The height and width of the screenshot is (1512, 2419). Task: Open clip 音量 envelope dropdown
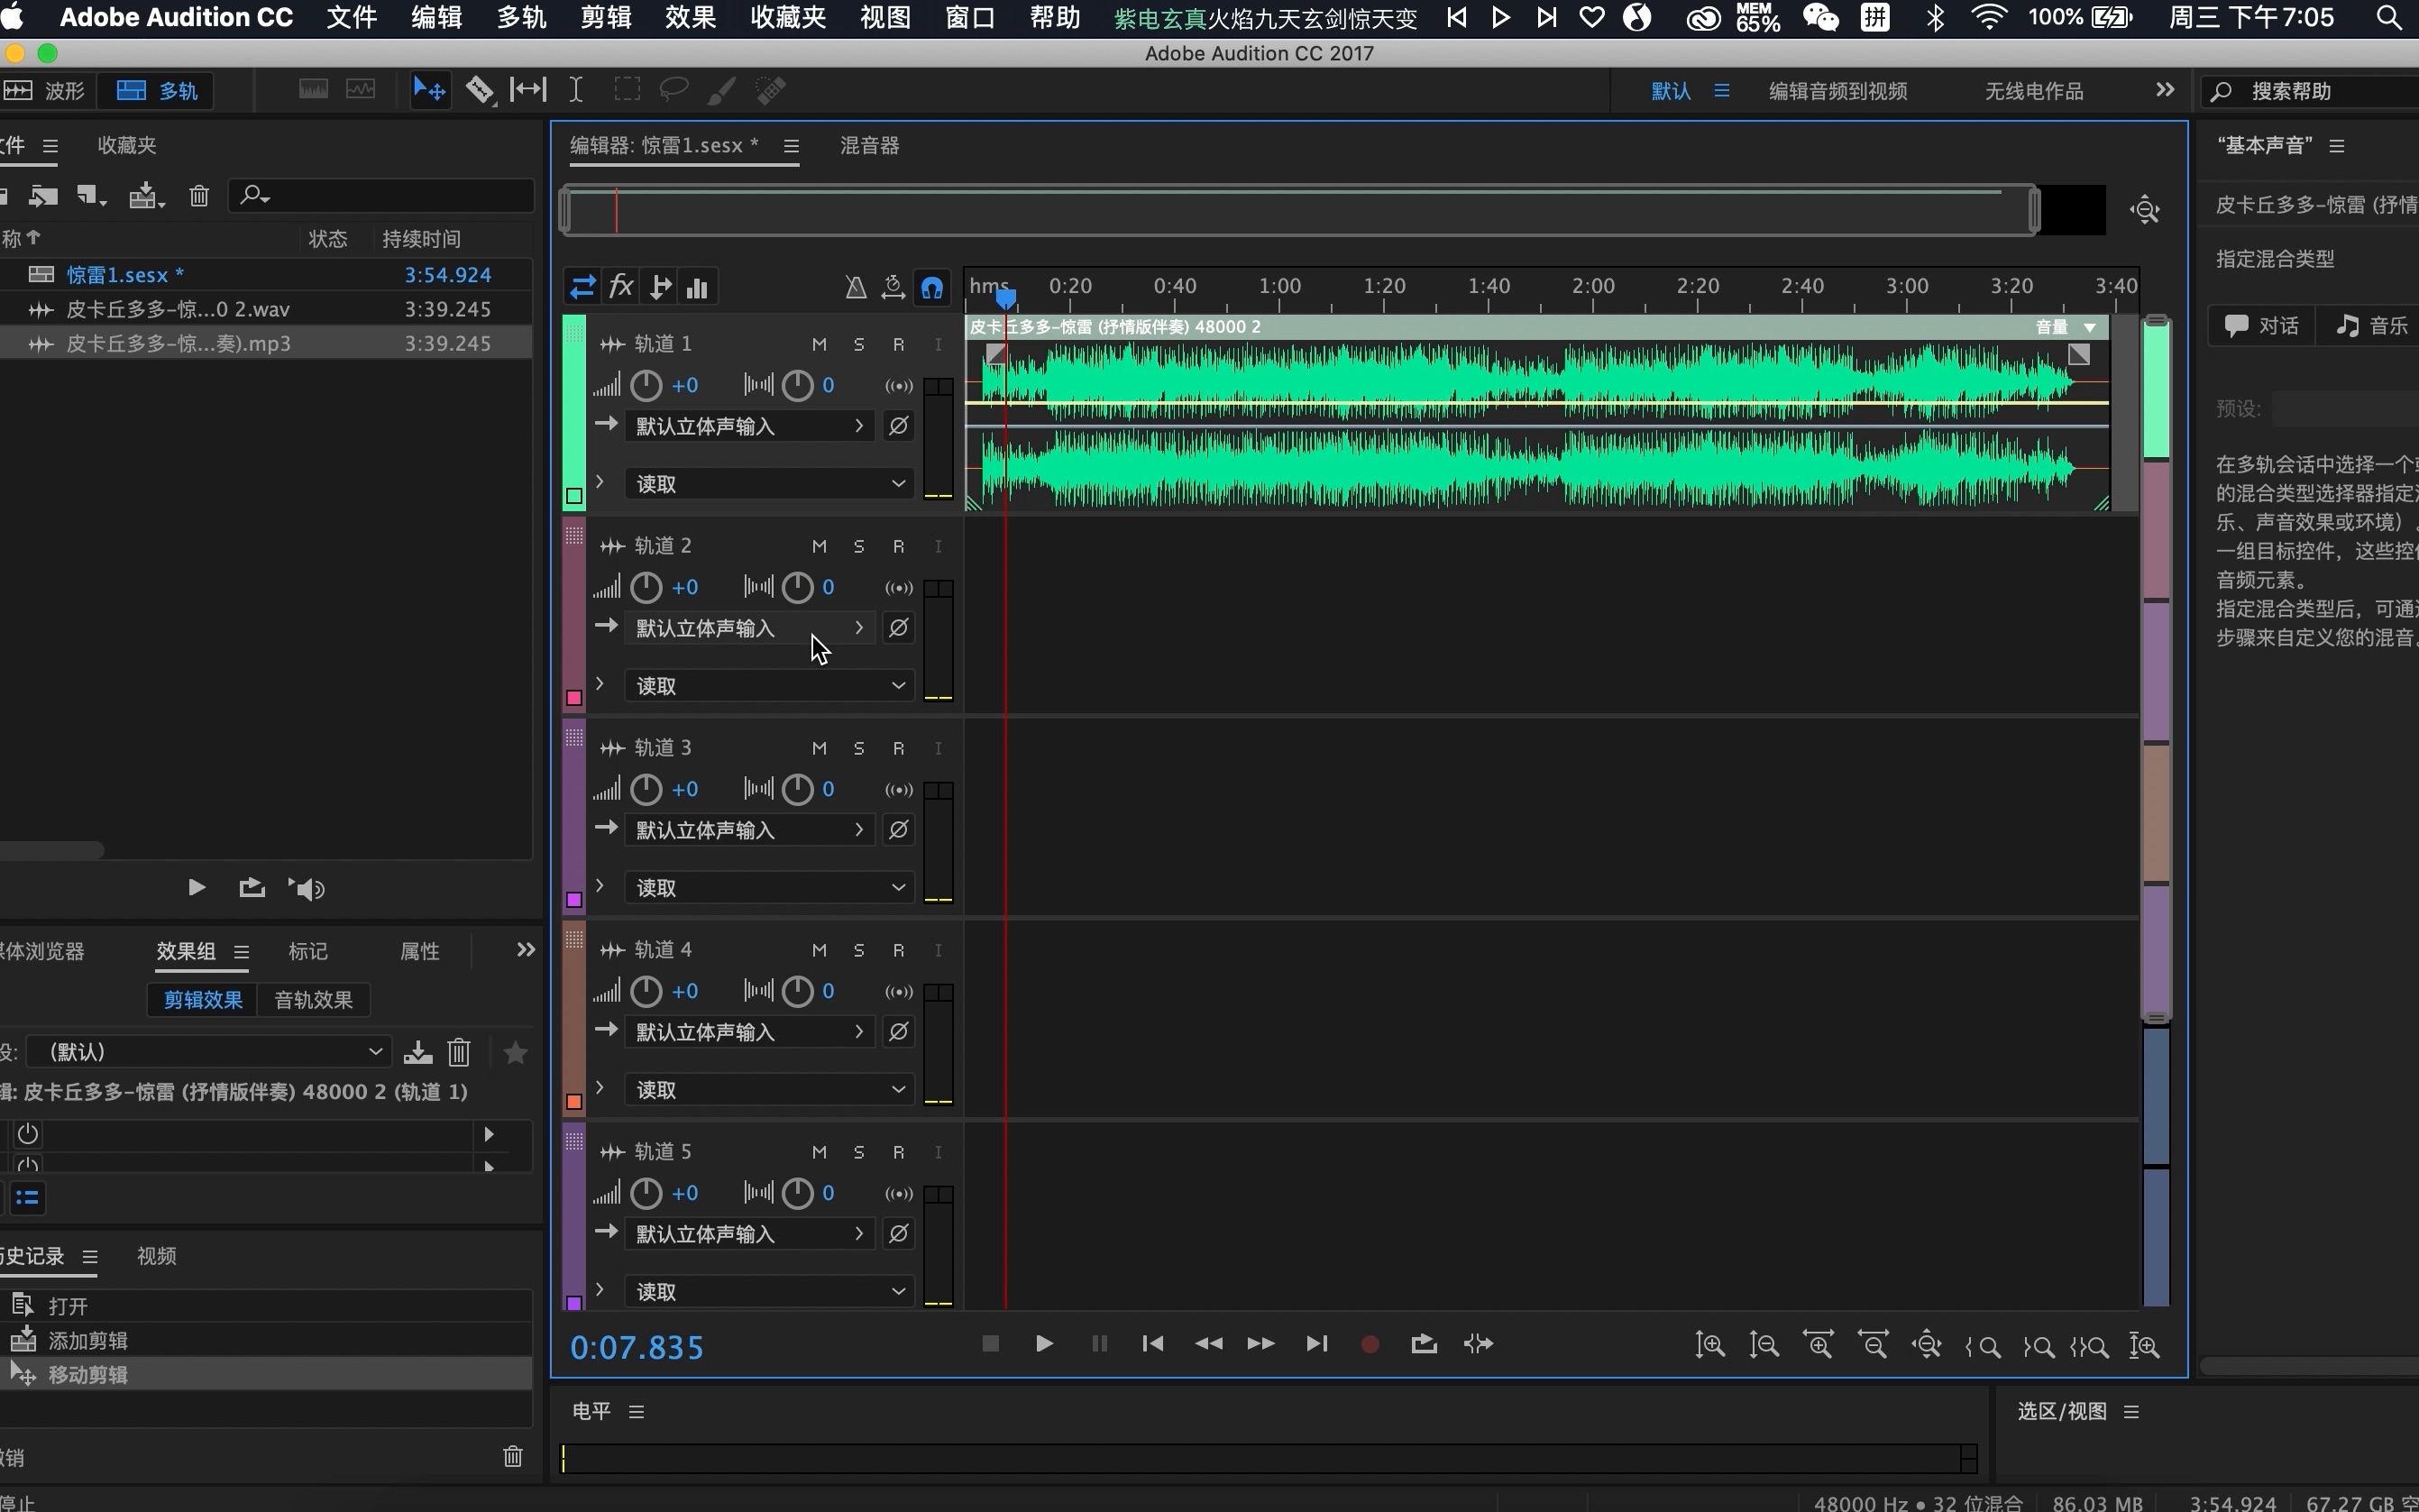pos(2089,327)
